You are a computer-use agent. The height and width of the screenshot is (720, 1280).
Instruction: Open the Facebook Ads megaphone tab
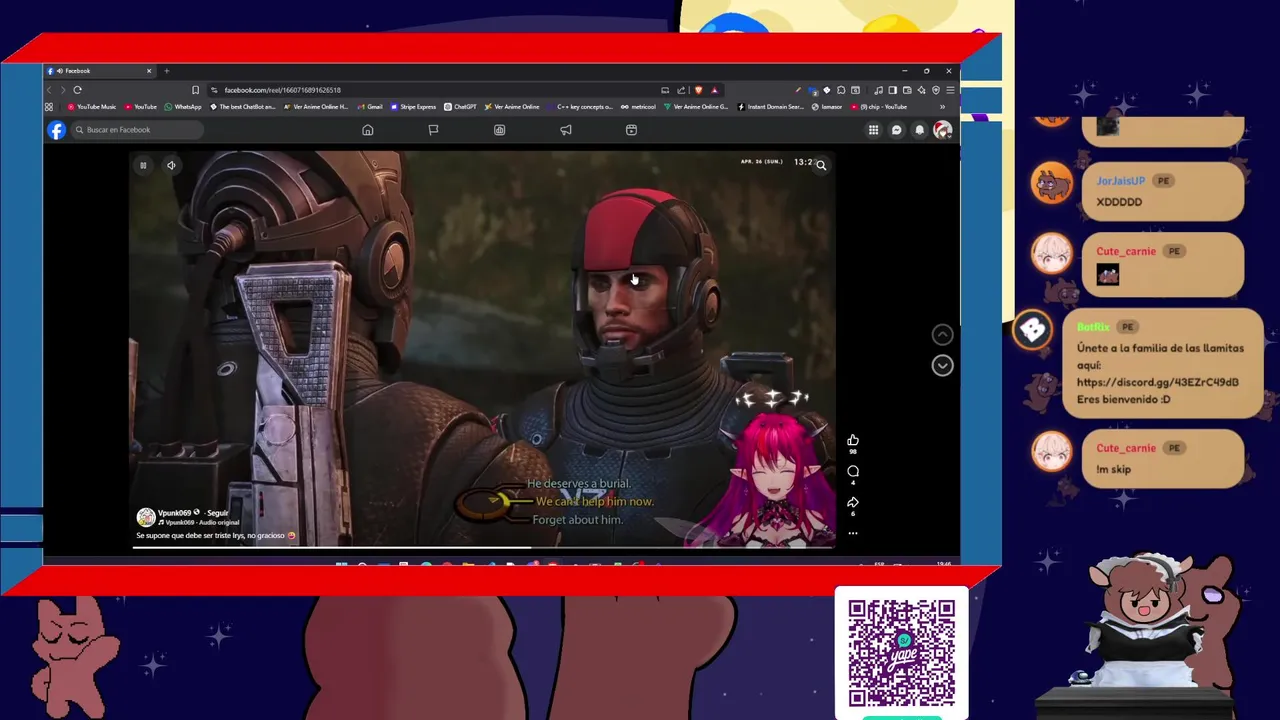(x=565, y=130)
